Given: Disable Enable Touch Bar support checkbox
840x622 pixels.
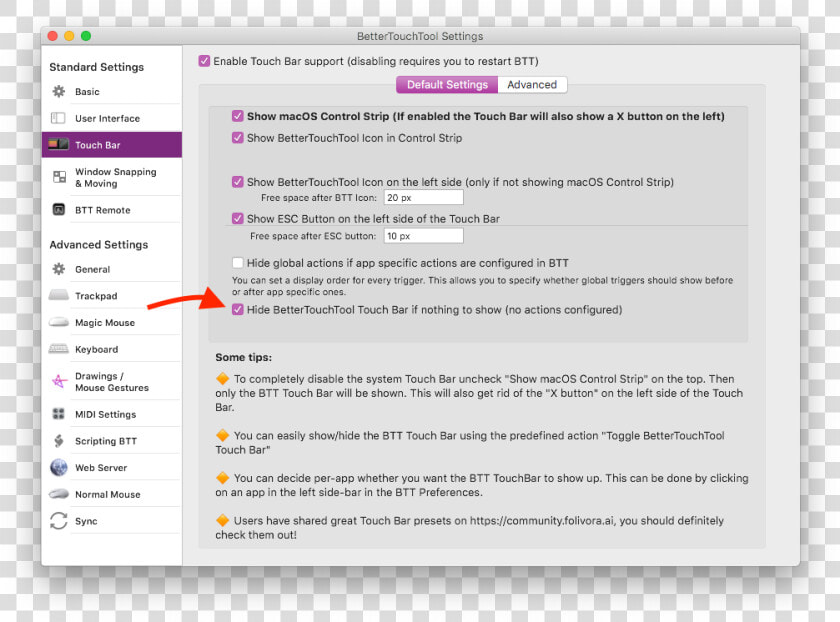Looking at the screenshot, I should tap(204, 61).
